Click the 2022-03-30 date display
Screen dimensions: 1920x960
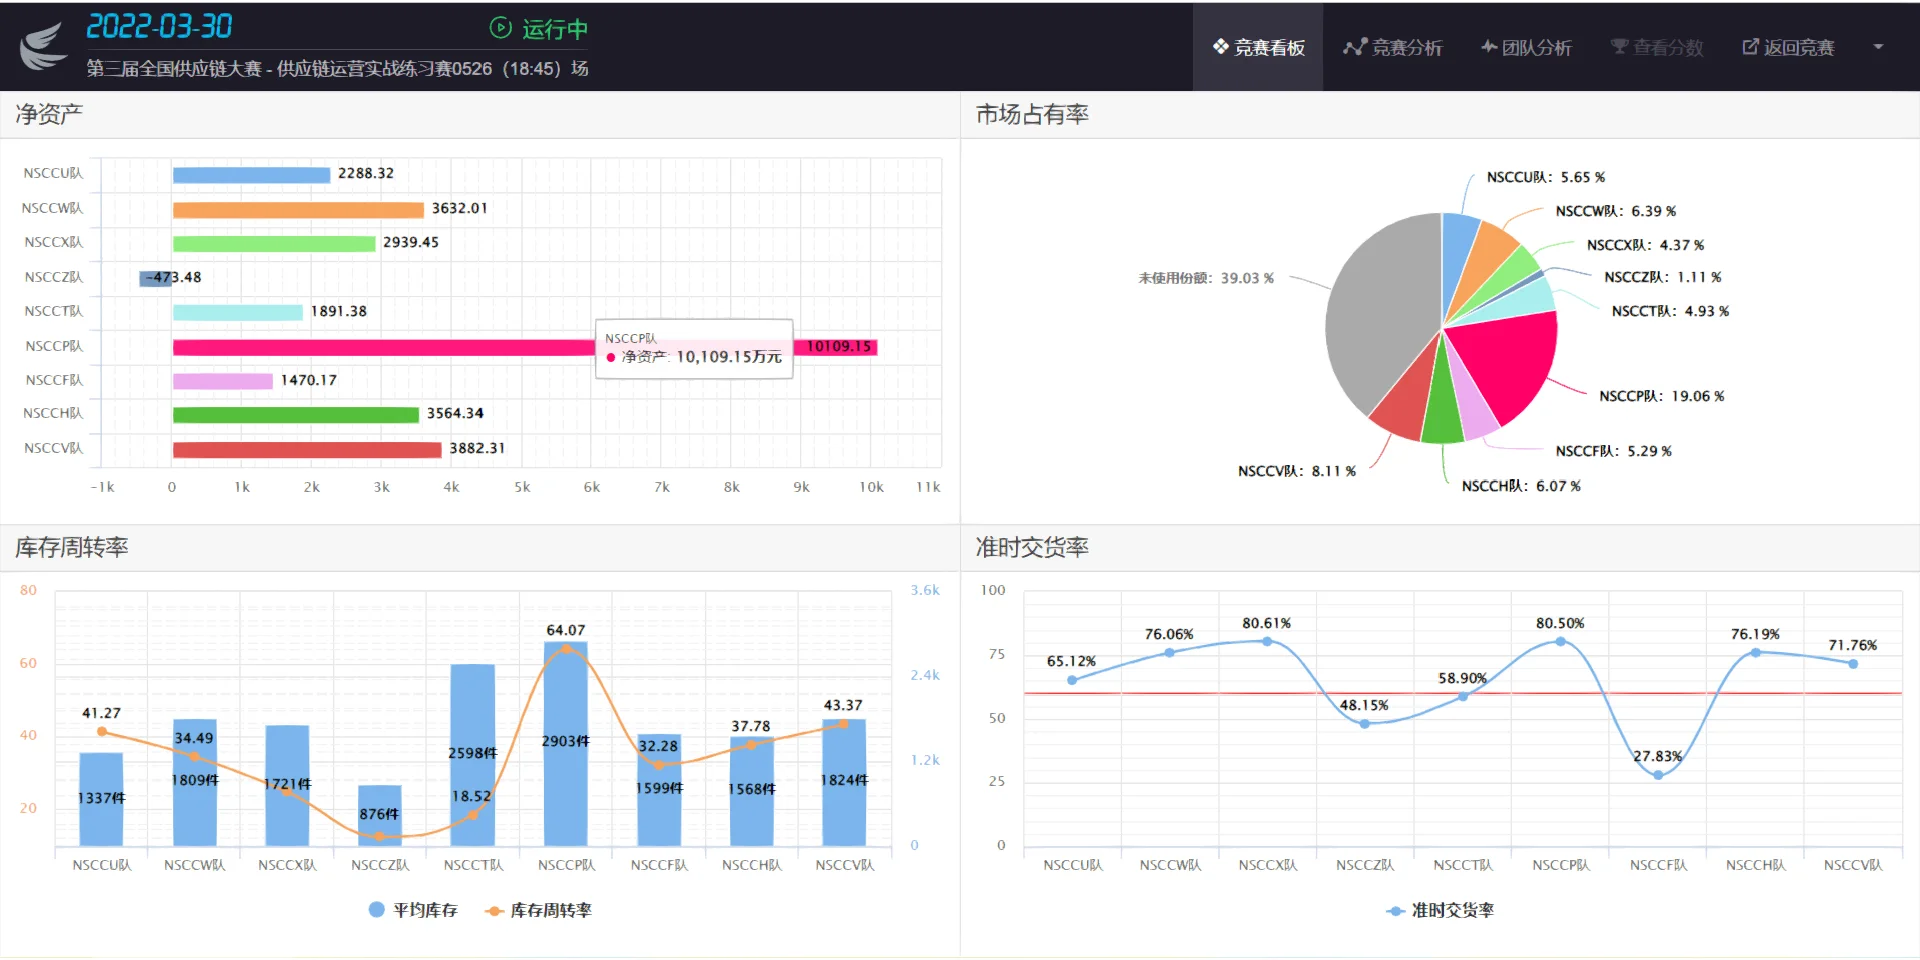click(160, 24)
